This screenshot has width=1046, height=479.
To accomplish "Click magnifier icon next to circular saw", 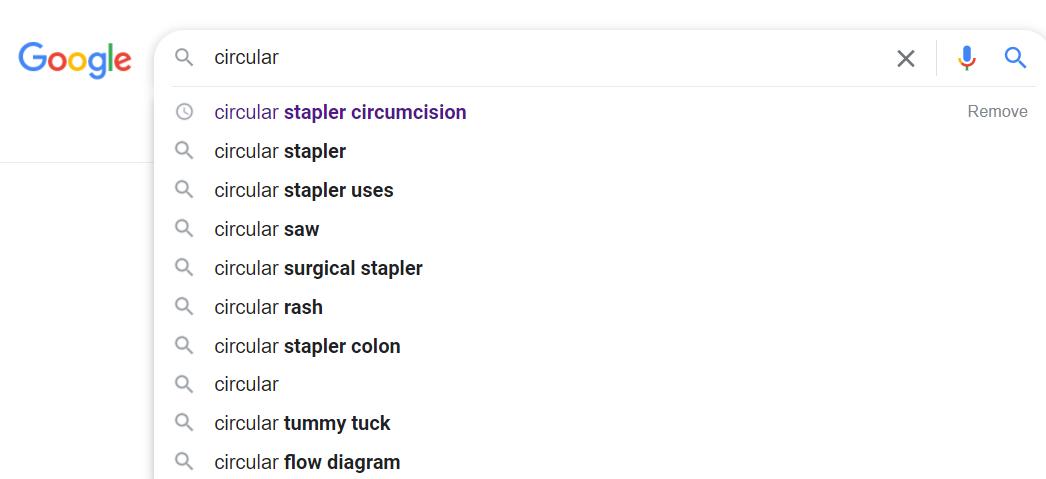I will coord(184,229).
